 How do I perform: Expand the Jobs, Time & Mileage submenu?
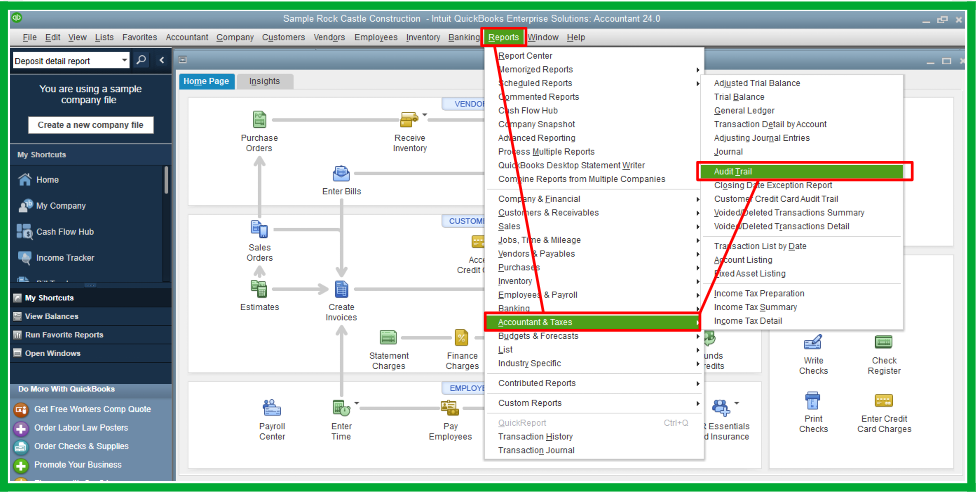pyautogui.click(x=594, y=240)
